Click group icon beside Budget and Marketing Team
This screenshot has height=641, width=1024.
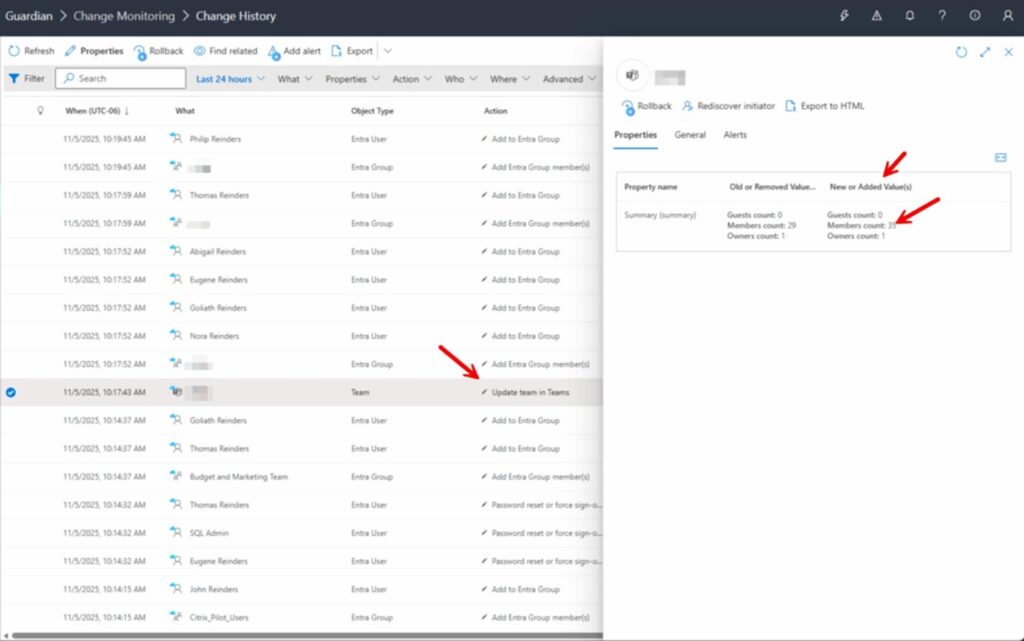(176, 476)
